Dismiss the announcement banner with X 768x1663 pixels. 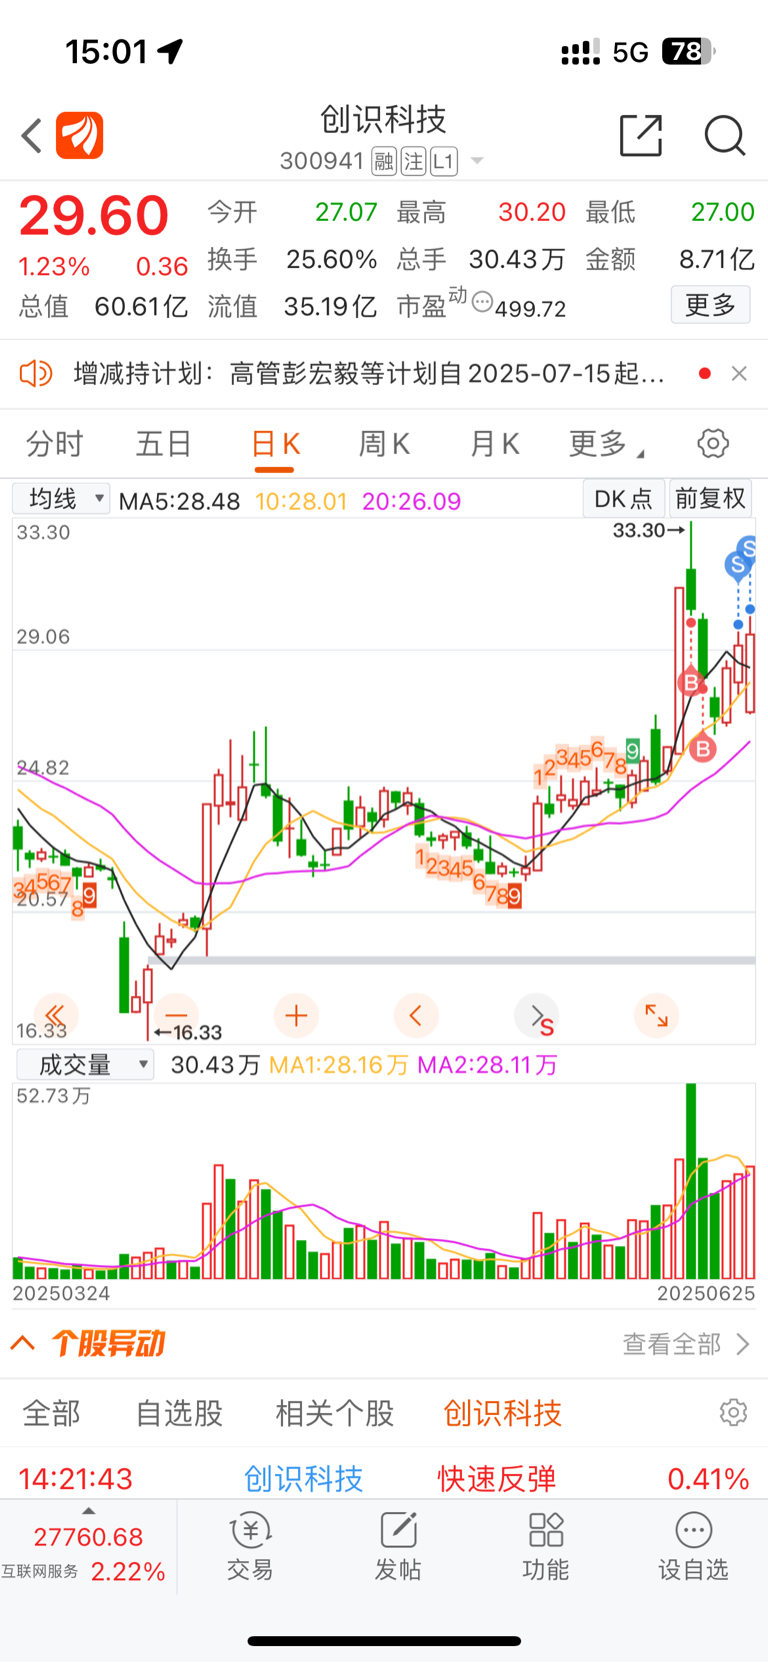click(739, 373)
